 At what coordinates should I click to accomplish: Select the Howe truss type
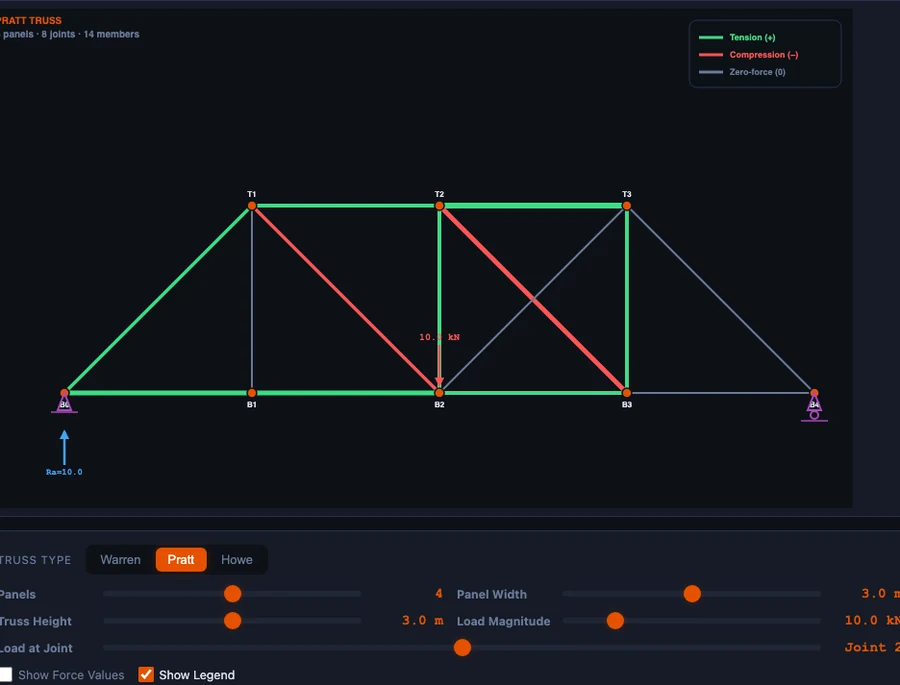tap(236, 560)
